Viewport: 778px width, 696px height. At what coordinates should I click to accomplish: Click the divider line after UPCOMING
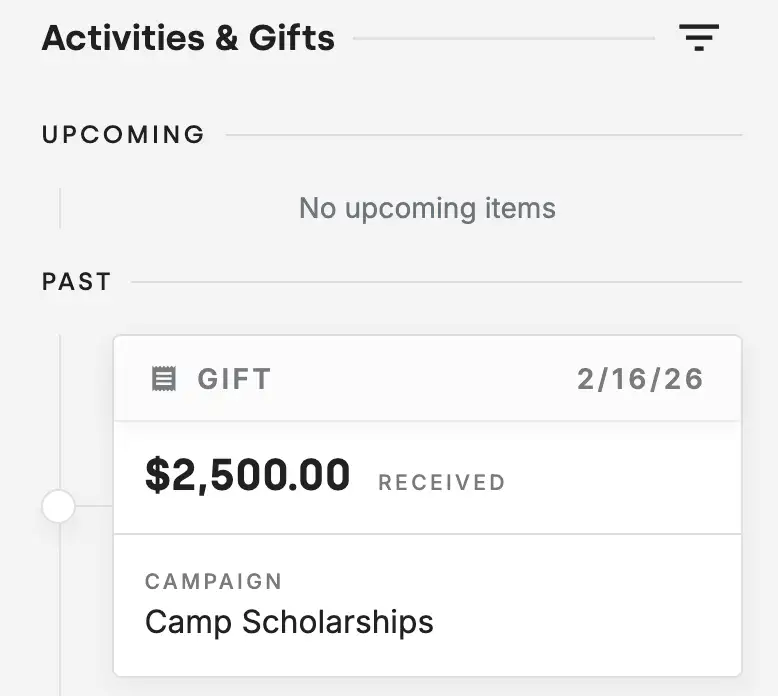(x=484, y=135)
